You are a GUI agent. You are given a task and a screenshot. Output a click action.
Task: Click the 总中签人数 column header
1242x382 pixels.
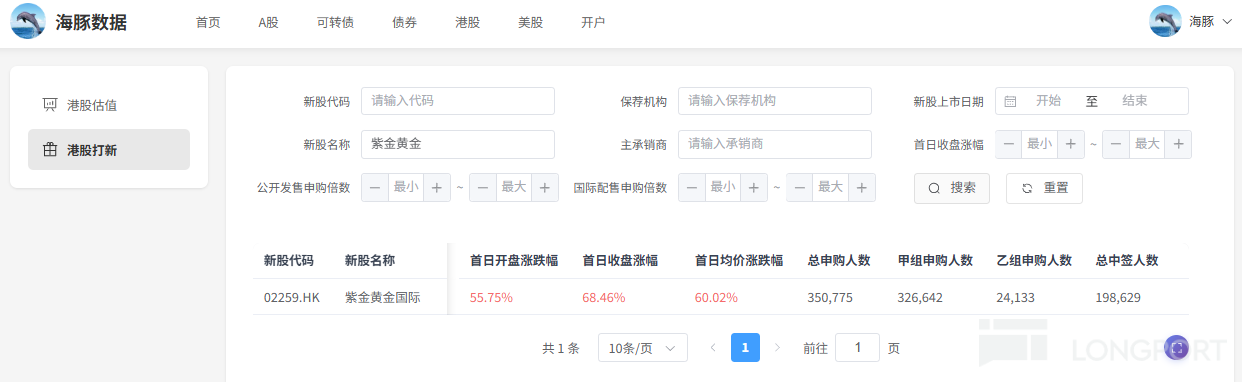pyautogui.click(x=1127, y=261)
